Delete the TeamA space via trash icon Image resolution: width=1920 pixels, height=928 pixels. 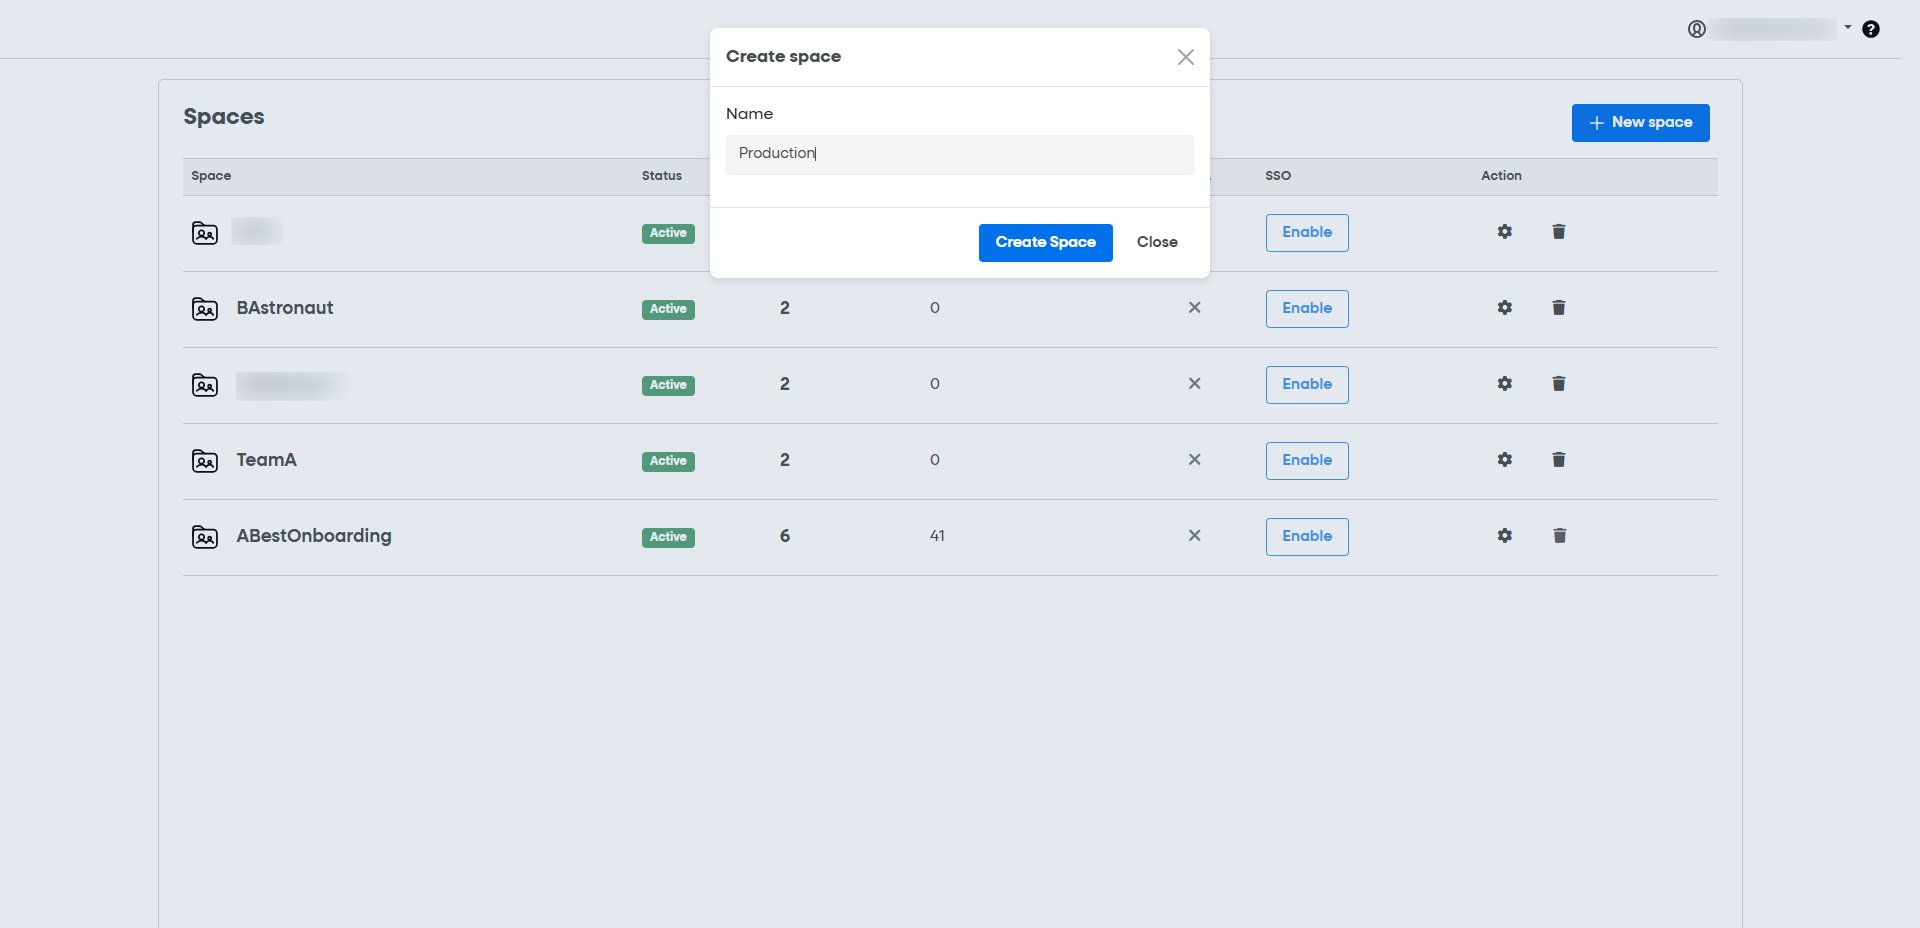click(1558, 460)
